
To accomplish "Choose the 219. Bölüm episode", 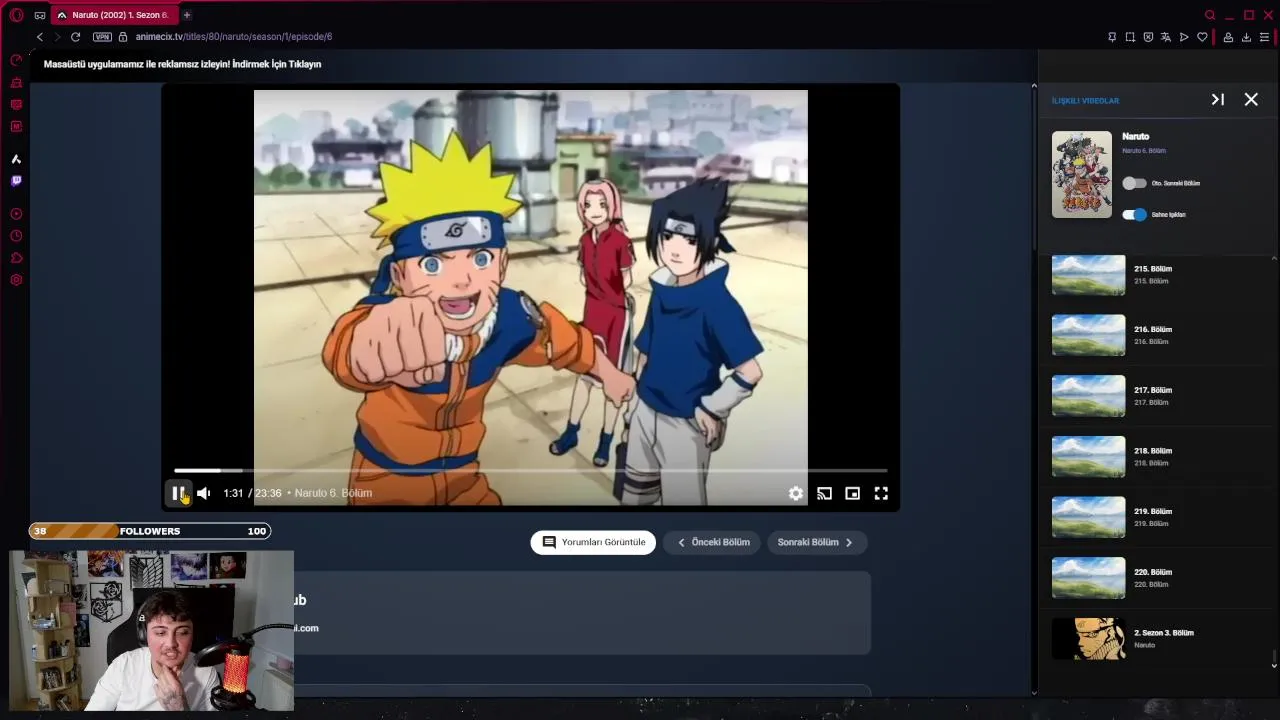I will (x=1154, y=517).
